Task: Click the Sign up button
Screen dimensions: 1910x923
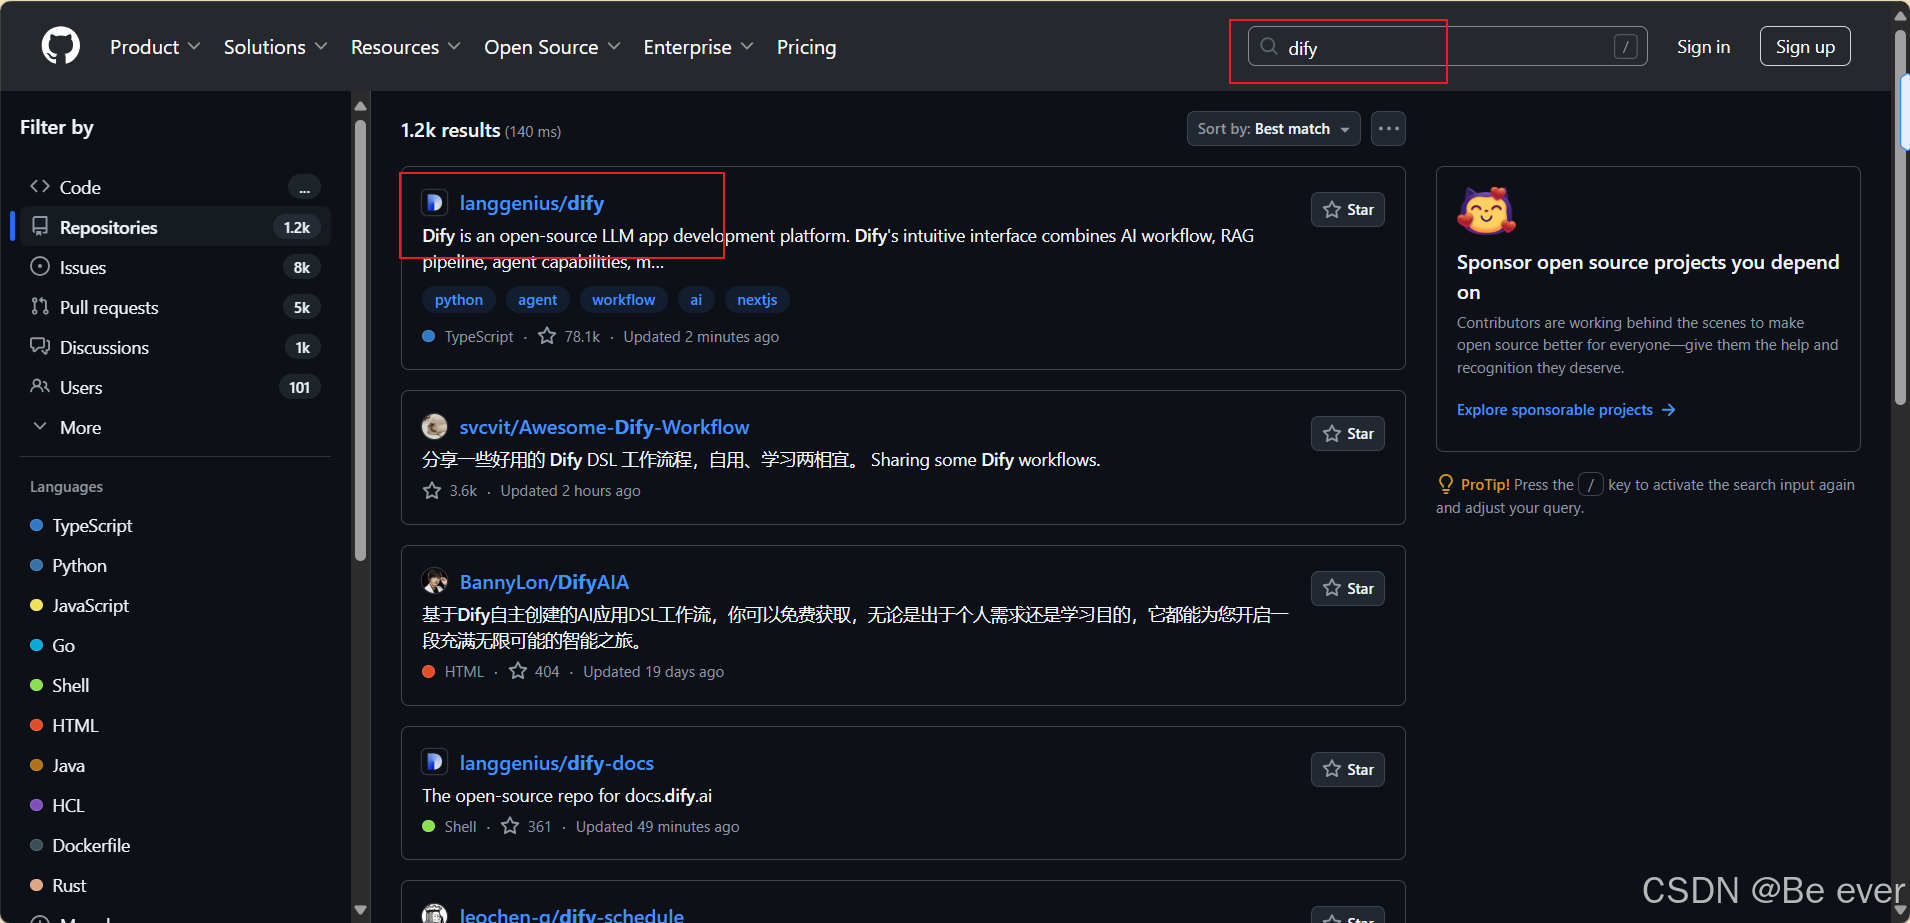Action: [x=1804, y=45]
